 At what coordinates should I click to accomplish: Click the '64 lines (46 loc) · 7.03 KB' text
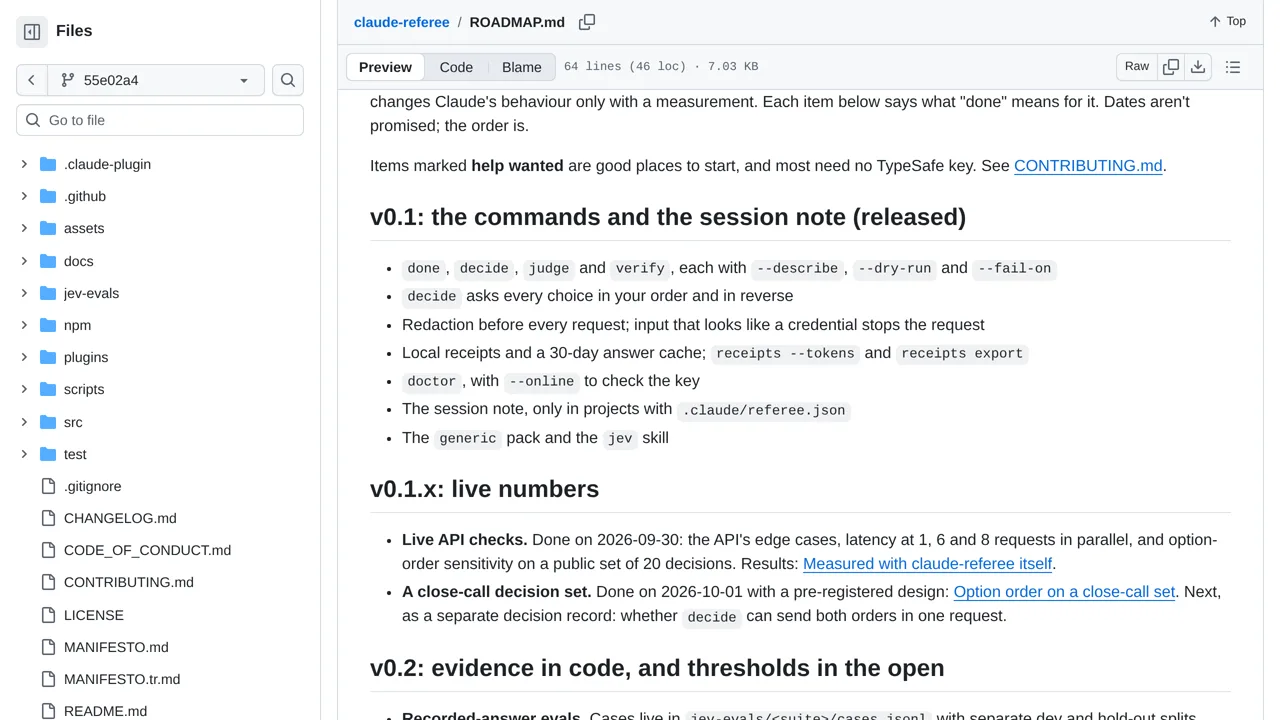(661, 67)
